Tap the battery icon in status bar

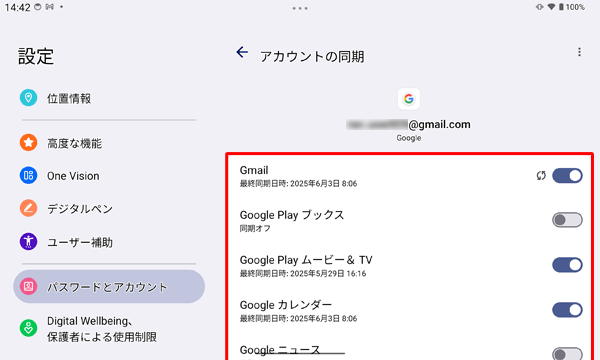(x=561, y=7)
